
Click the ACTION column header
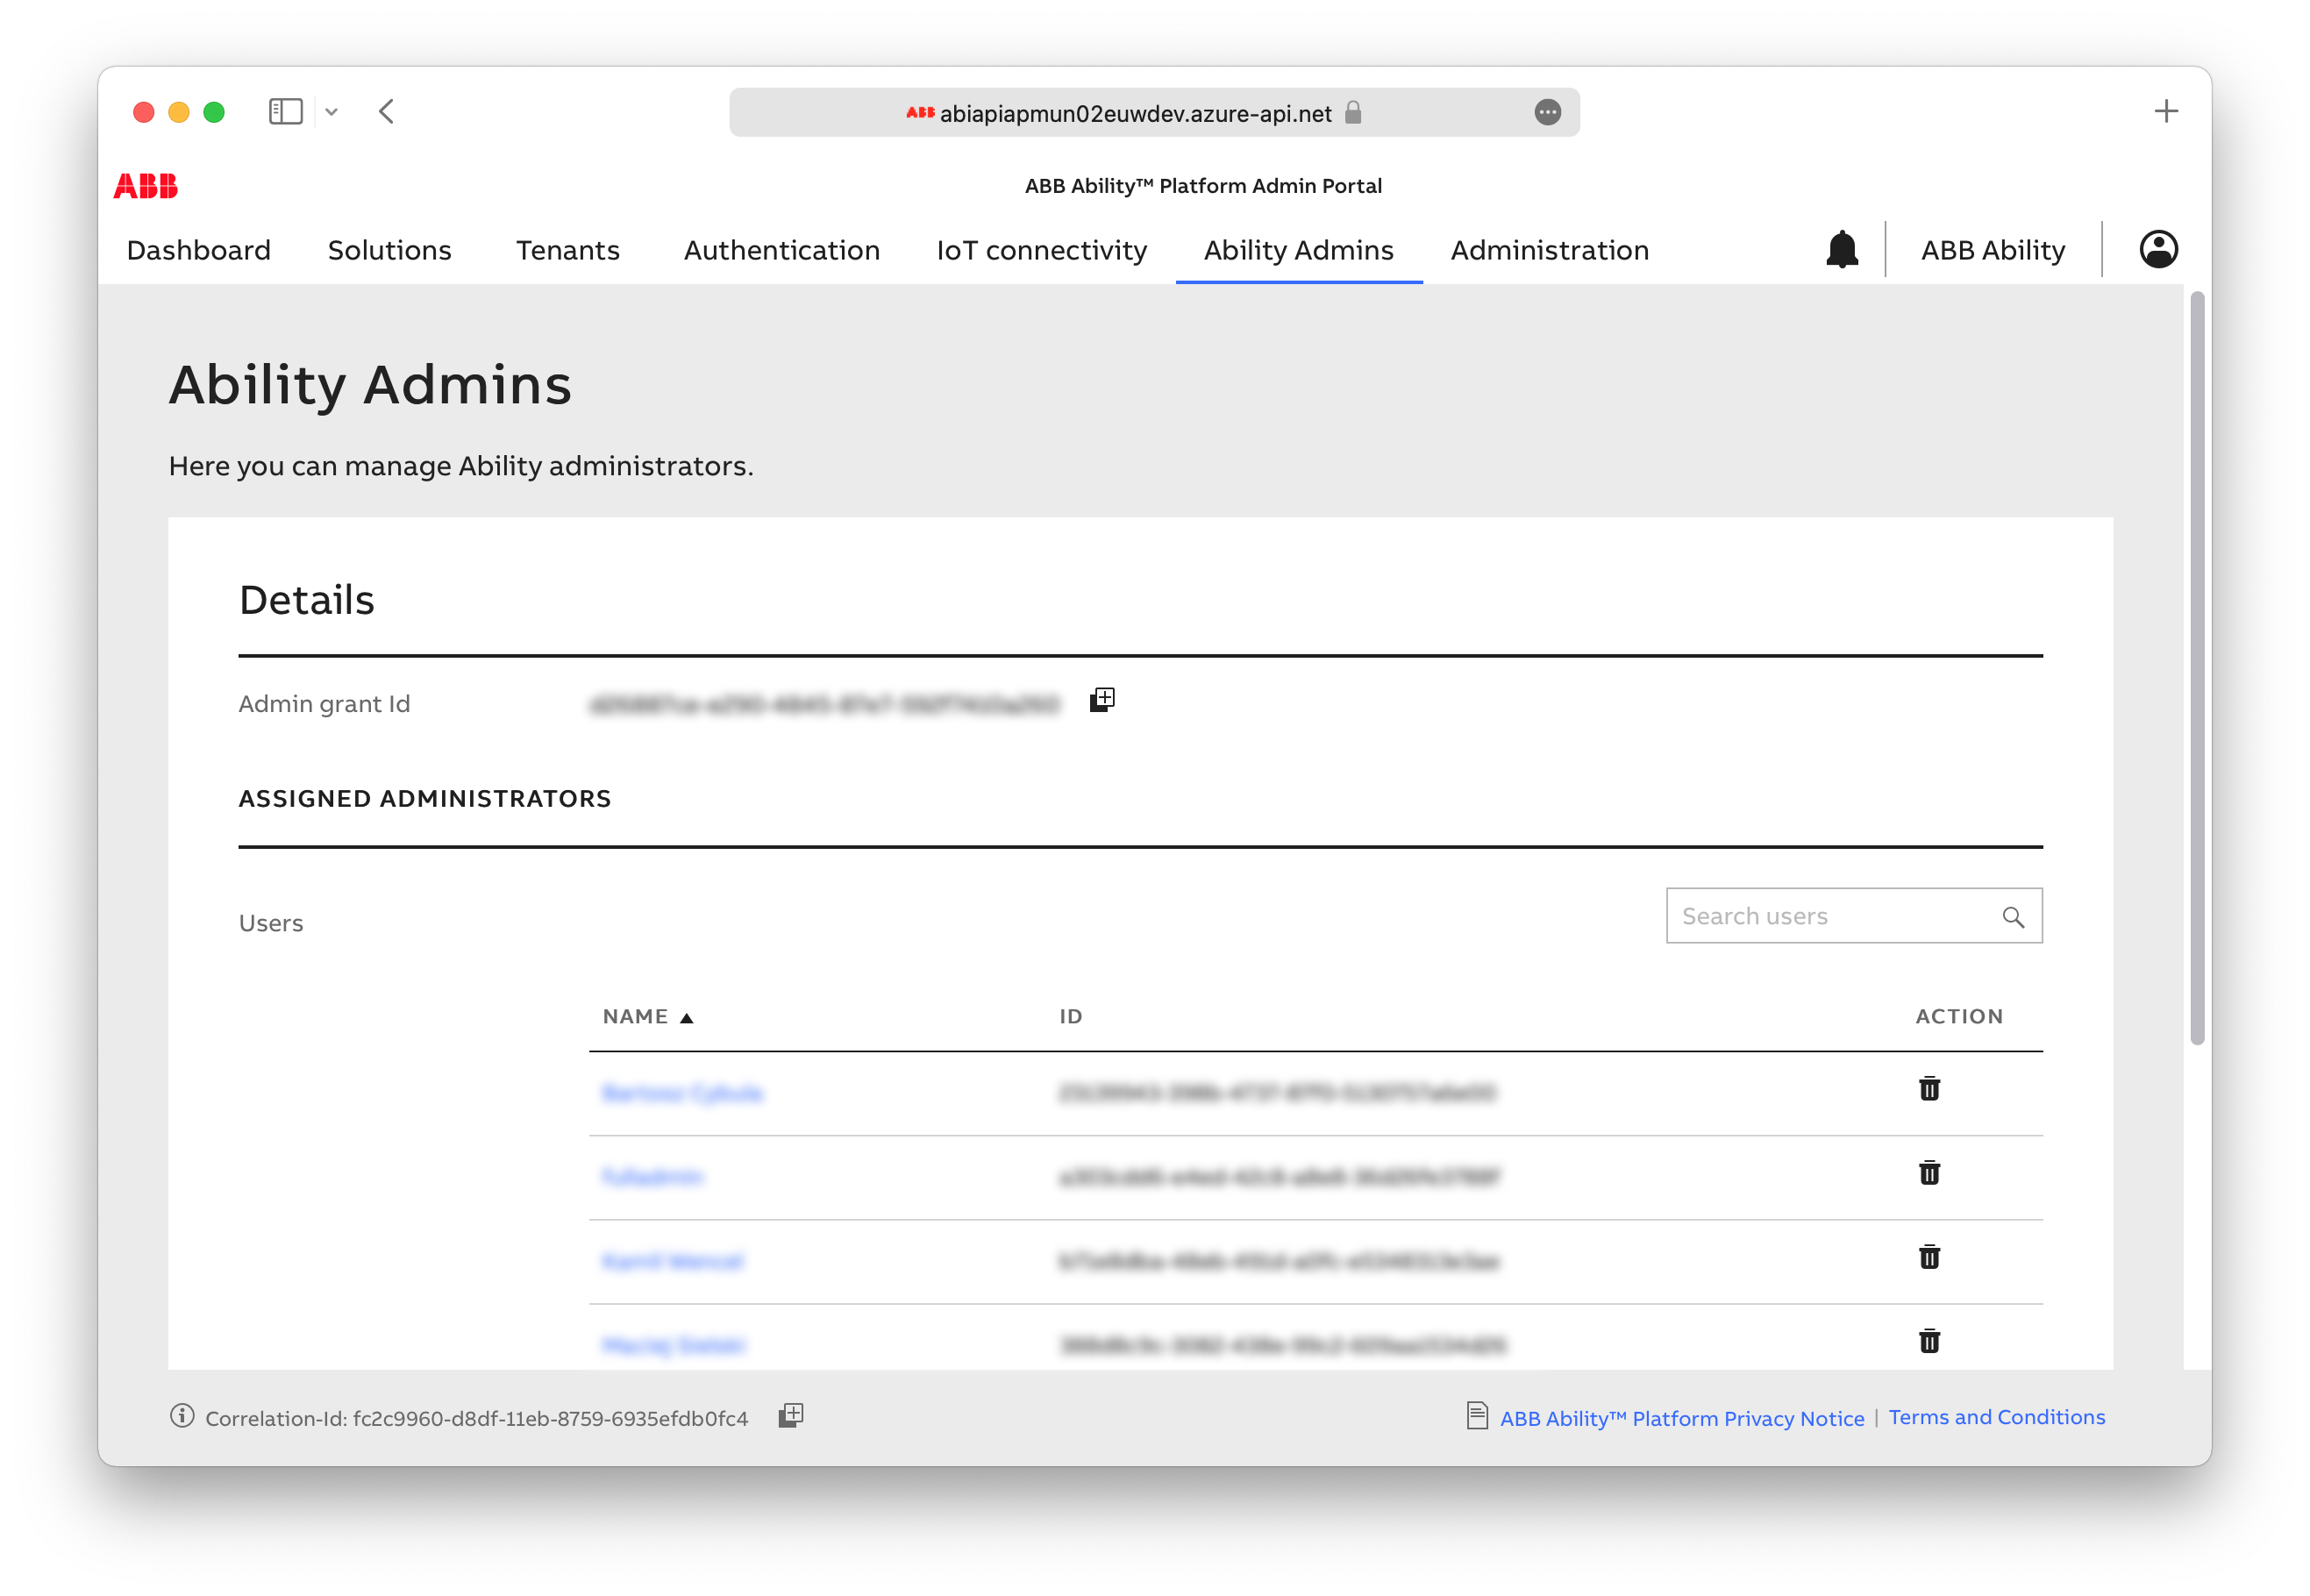[x=1958, y=1017]
